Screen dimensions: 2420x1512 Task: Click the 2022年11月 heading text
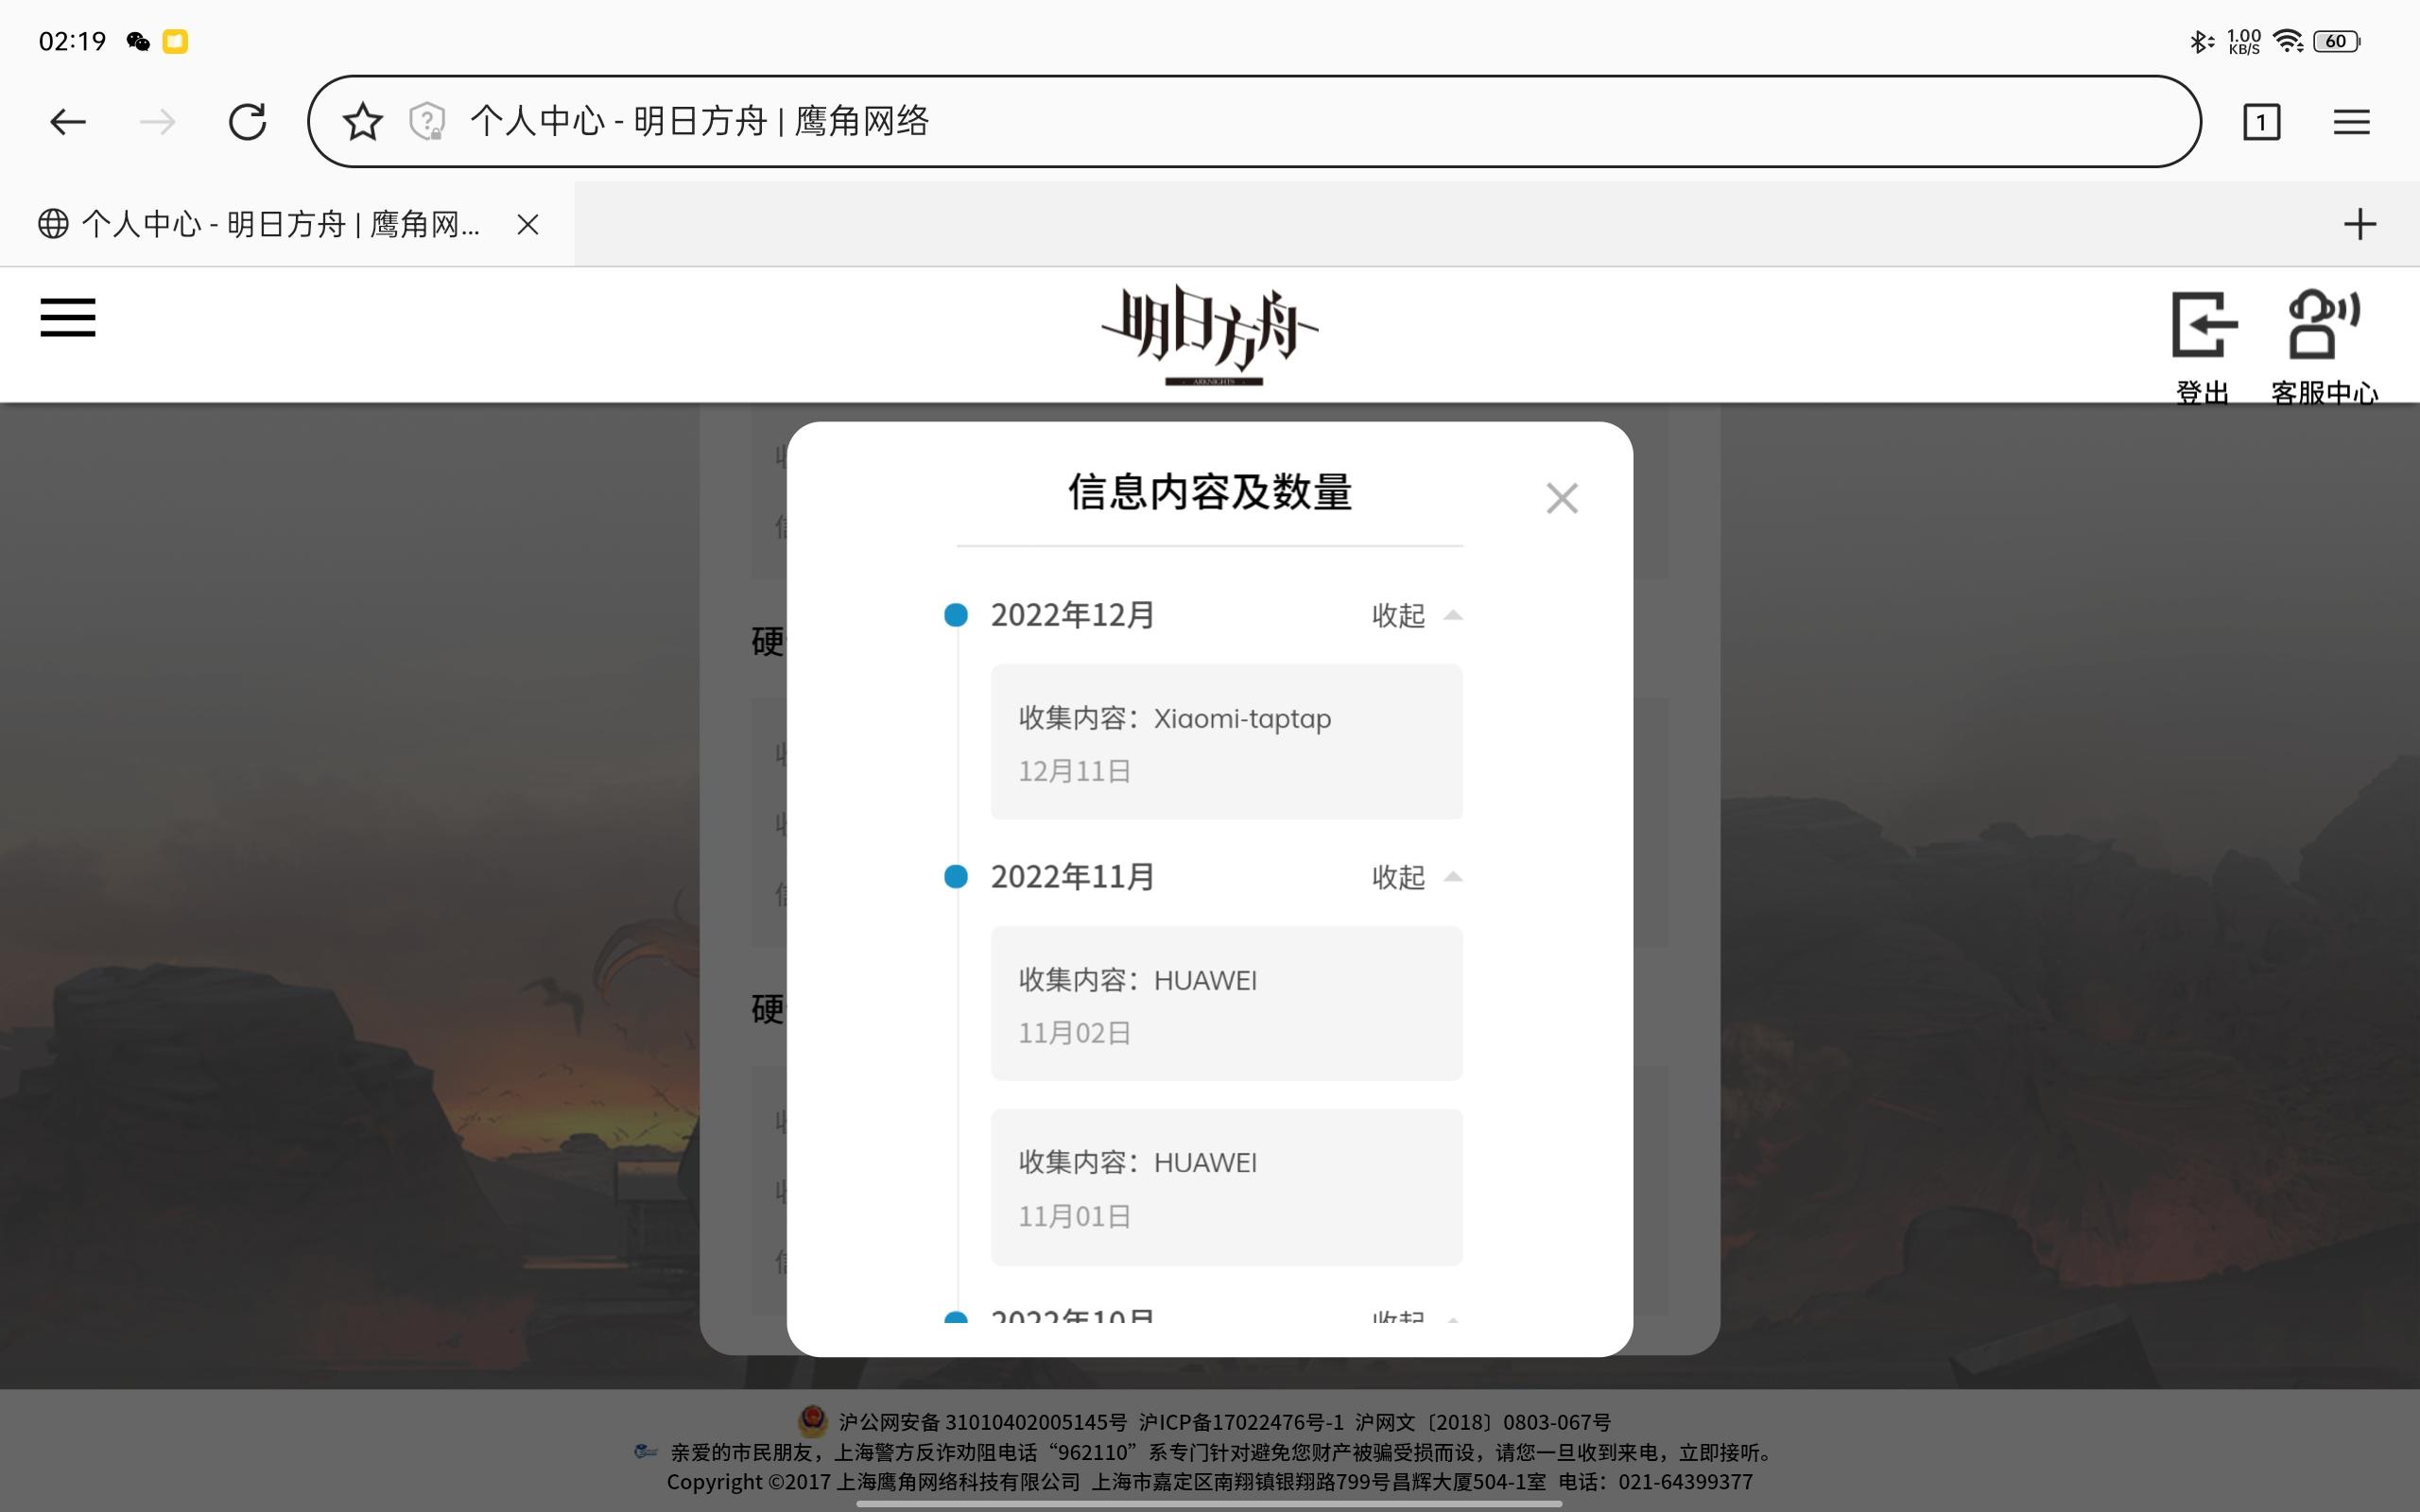pos(1073,877)
